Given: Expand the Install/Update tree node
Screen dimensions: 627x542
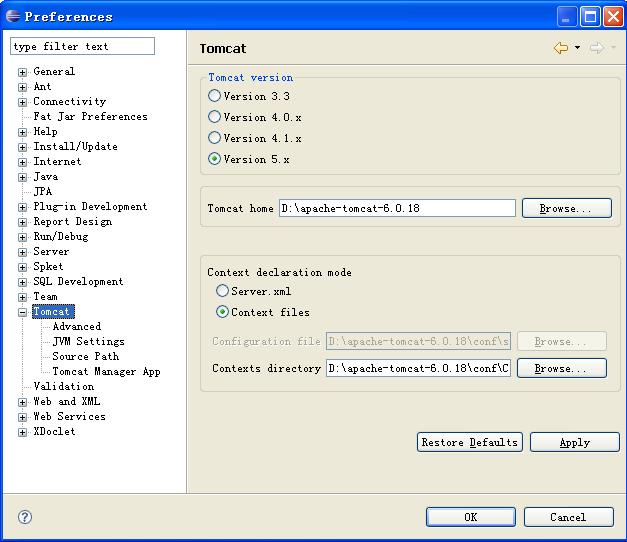Looking at the screenshot, I should point(22,147).
